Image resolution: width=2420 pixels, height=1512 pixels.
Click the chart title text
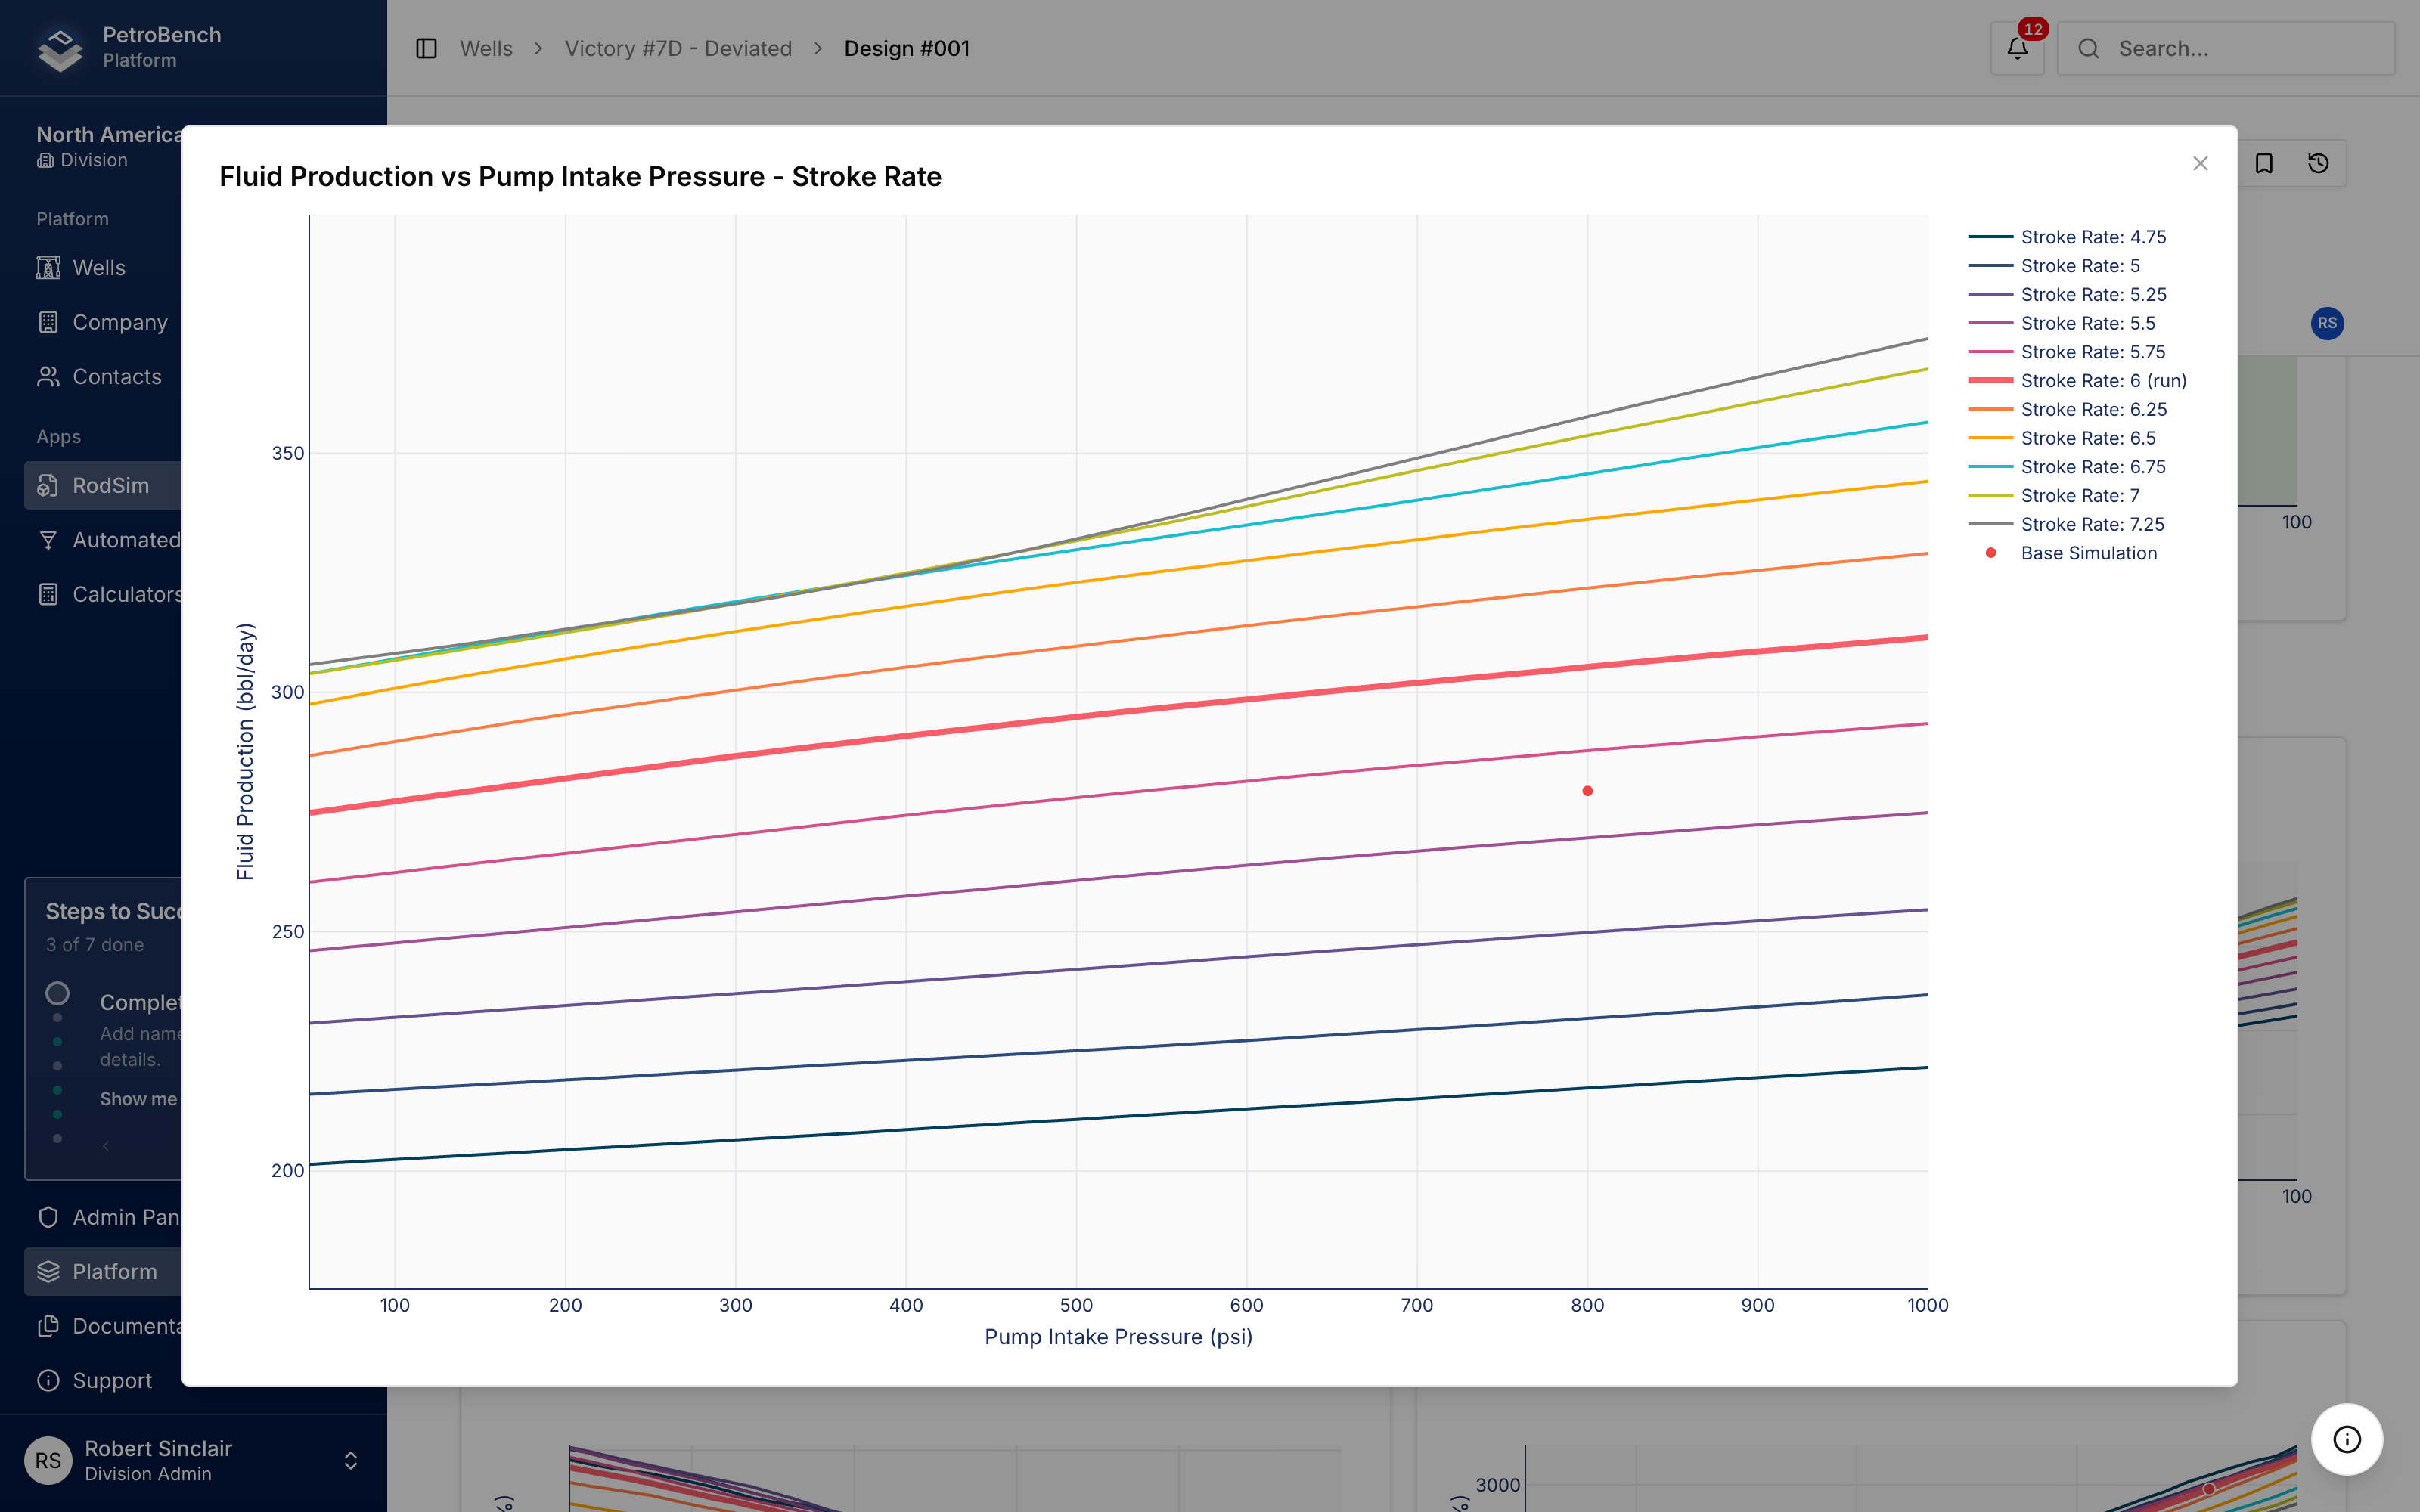click(x=580, y=177)
